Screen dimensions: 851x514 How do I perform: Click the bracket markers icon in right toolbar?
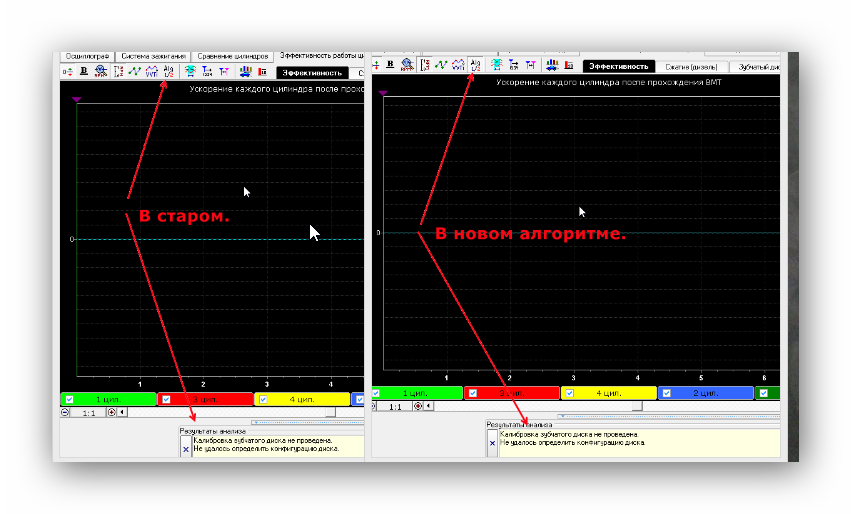(425, 65)
